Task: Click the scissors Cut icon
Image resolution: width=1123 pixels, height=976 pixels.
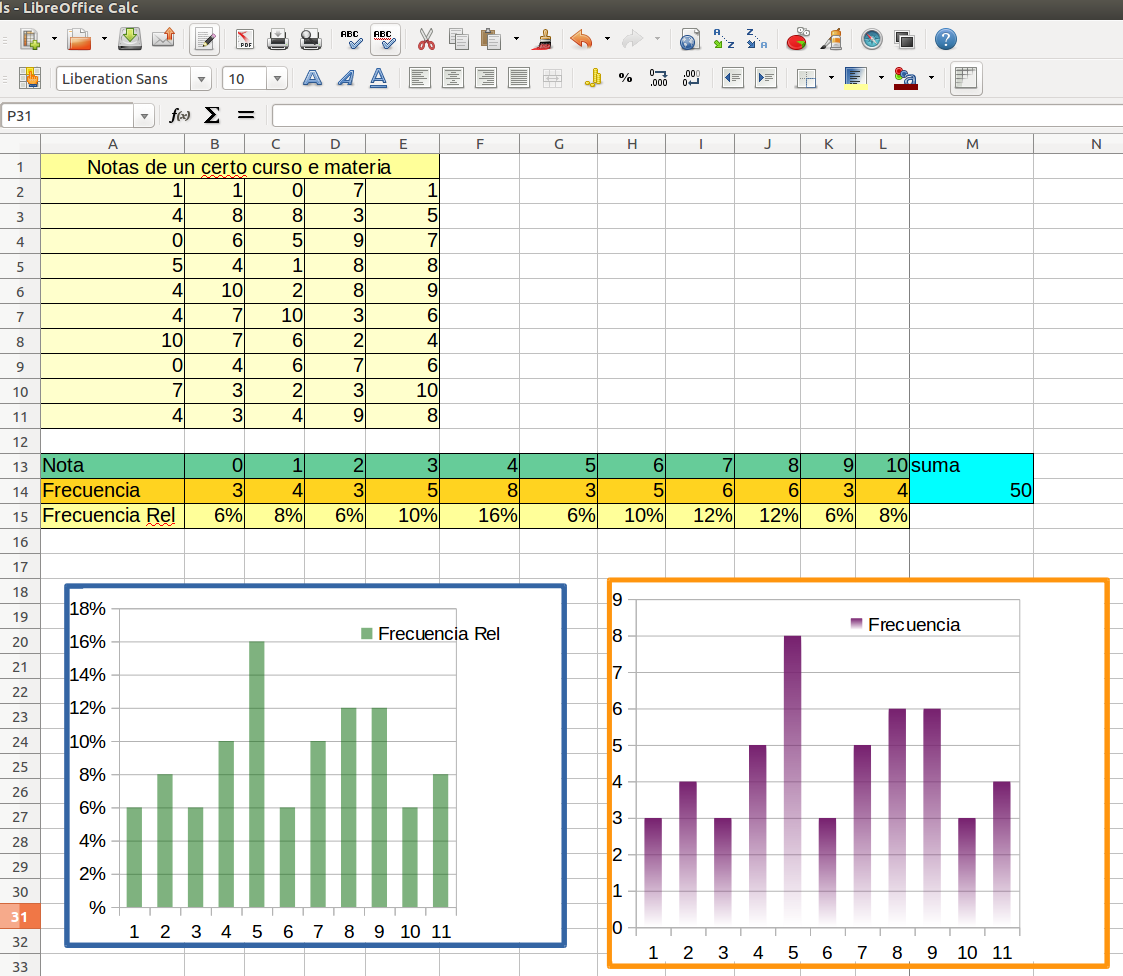Action: [x=426, y=40]
